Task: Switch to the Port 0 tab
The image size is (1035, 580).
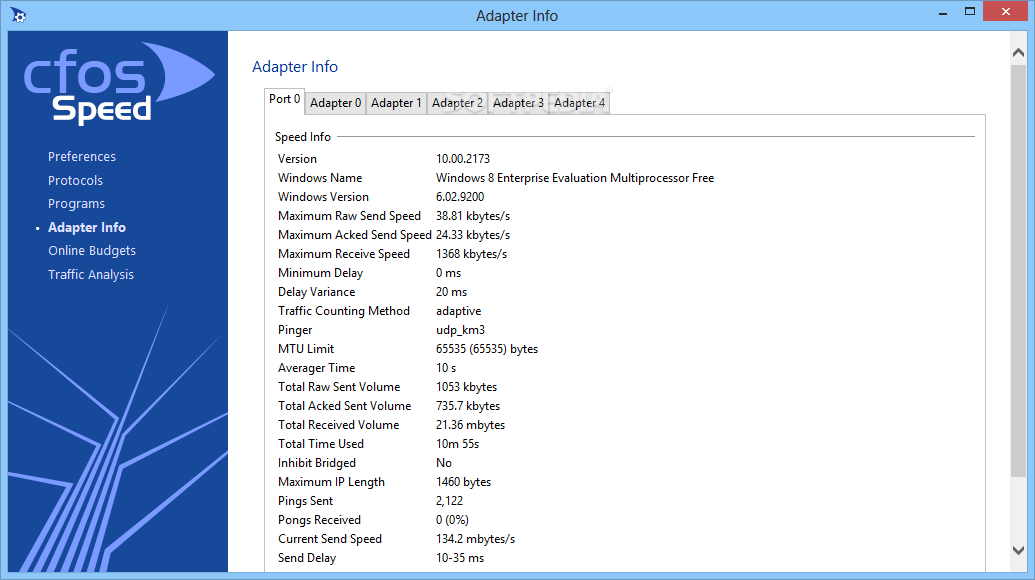Action: coord(283,100)
